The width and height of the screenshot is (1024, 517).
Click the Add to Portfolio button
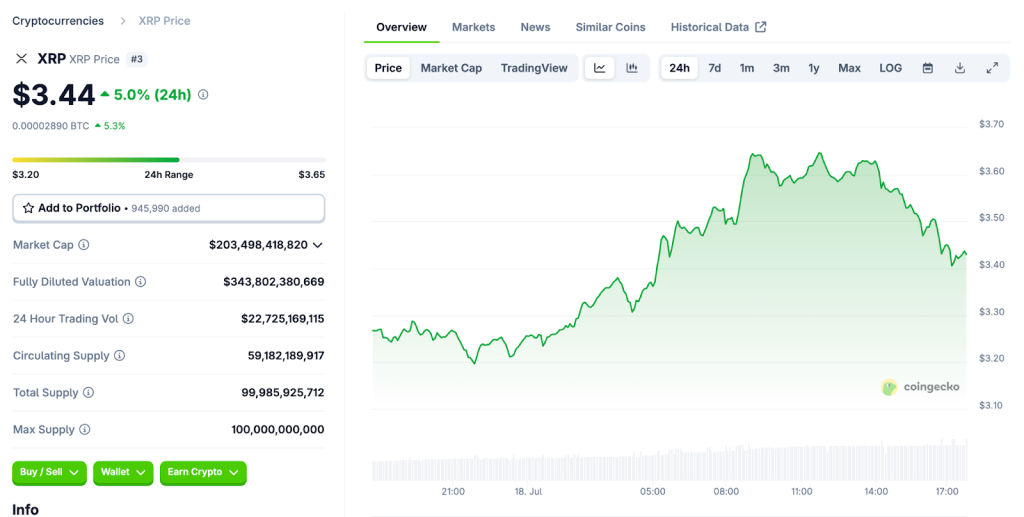click(168, 208)
